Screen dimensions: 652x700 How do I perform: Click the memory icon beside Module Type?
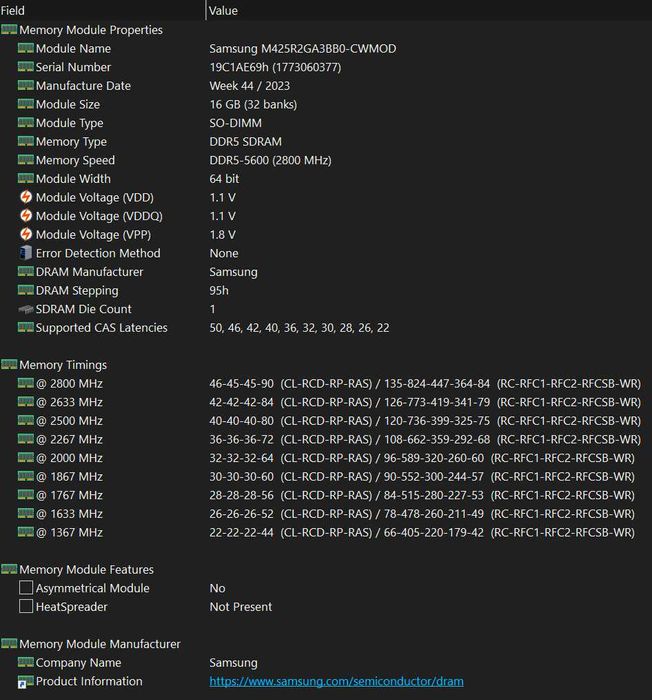25,123
